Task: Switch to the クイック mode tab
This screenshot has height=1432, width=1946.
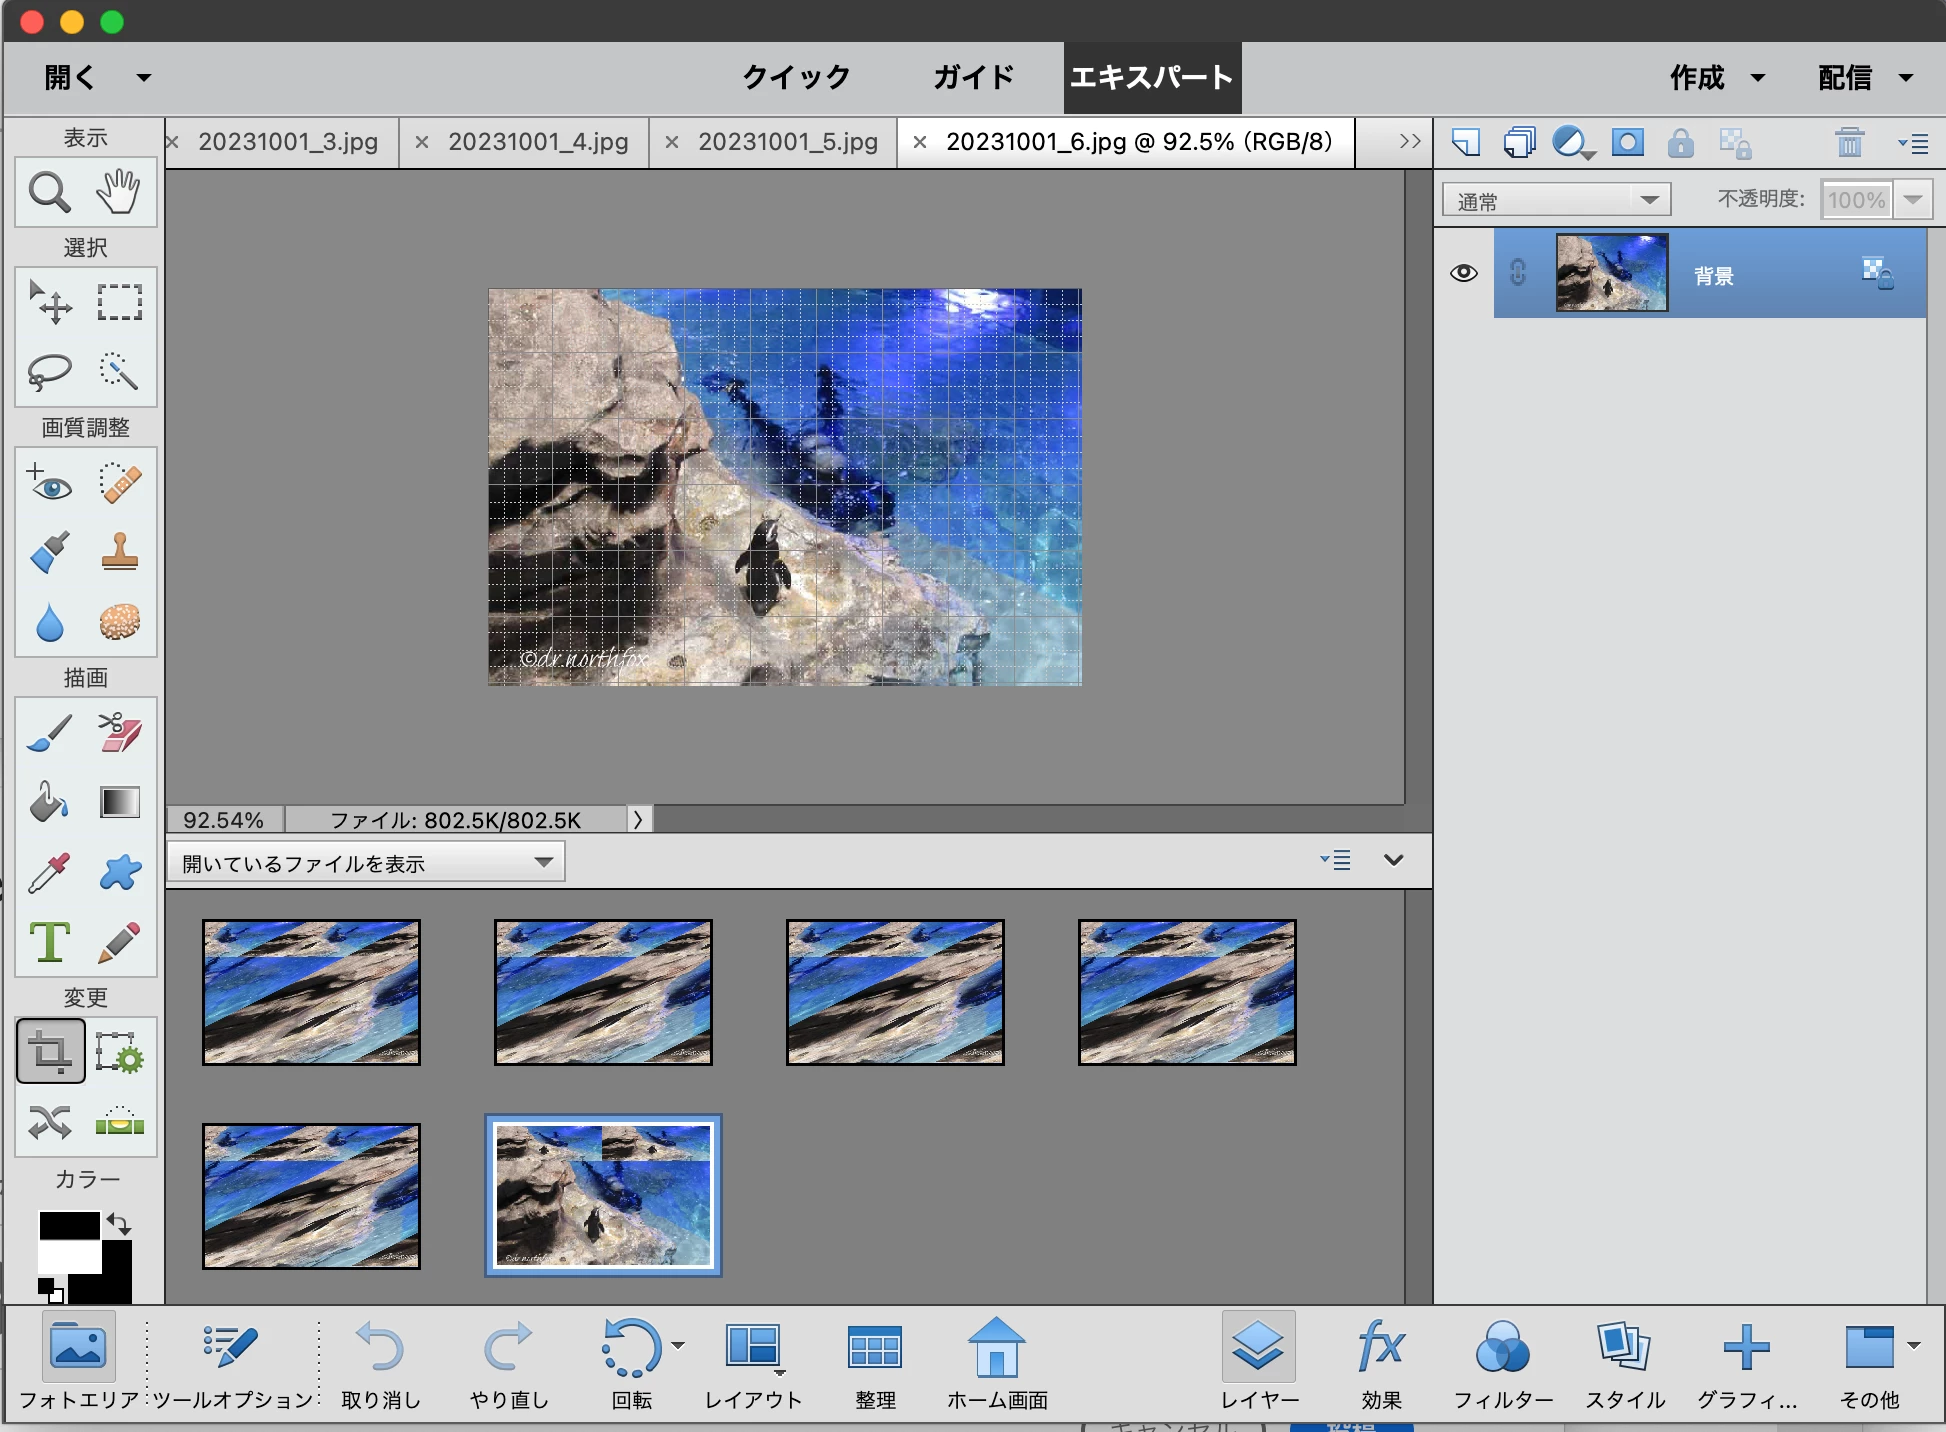Action: tap(796, 77)
